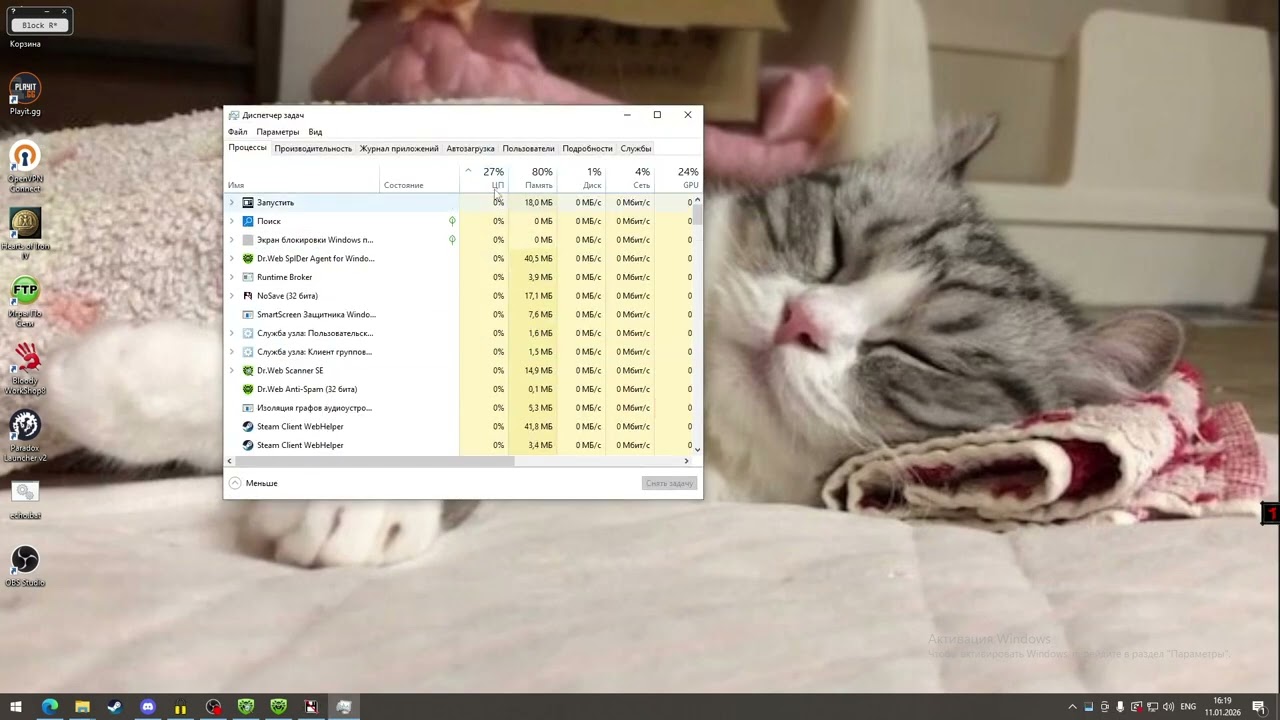The width and height of the screenshot is (1280, 720).
Task: Open the notification center icon
Action: 1259,707
